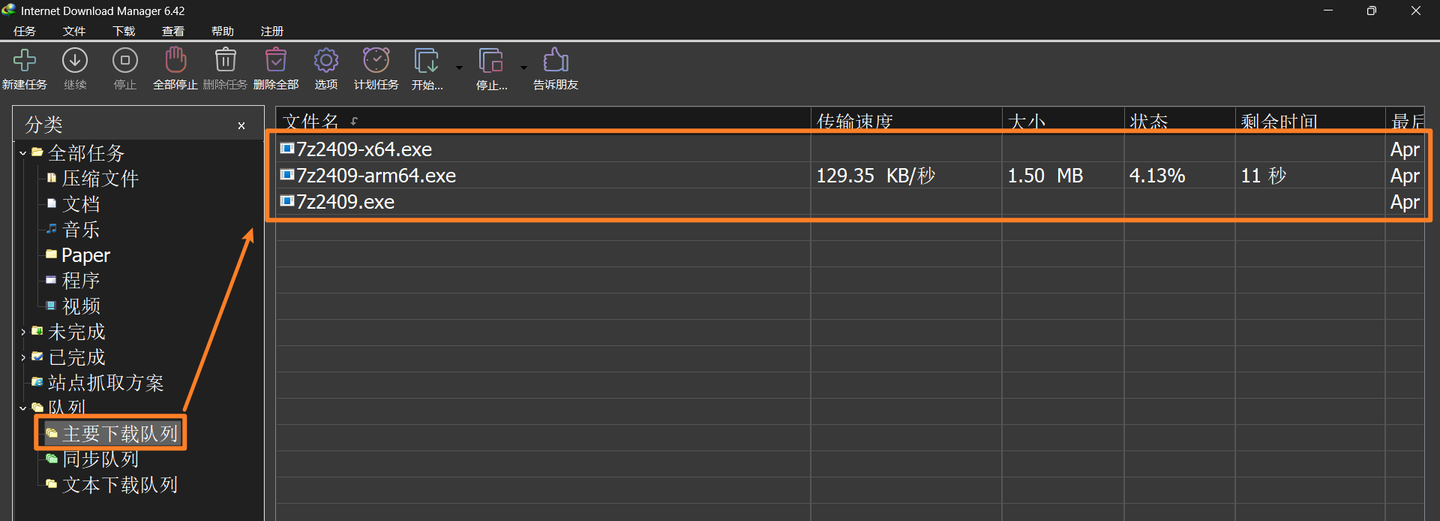Image resolution: width=1440 pixels, height=521 pixels.
Task: Click the 删除全部 trash icon
Action: coord(276,61)
